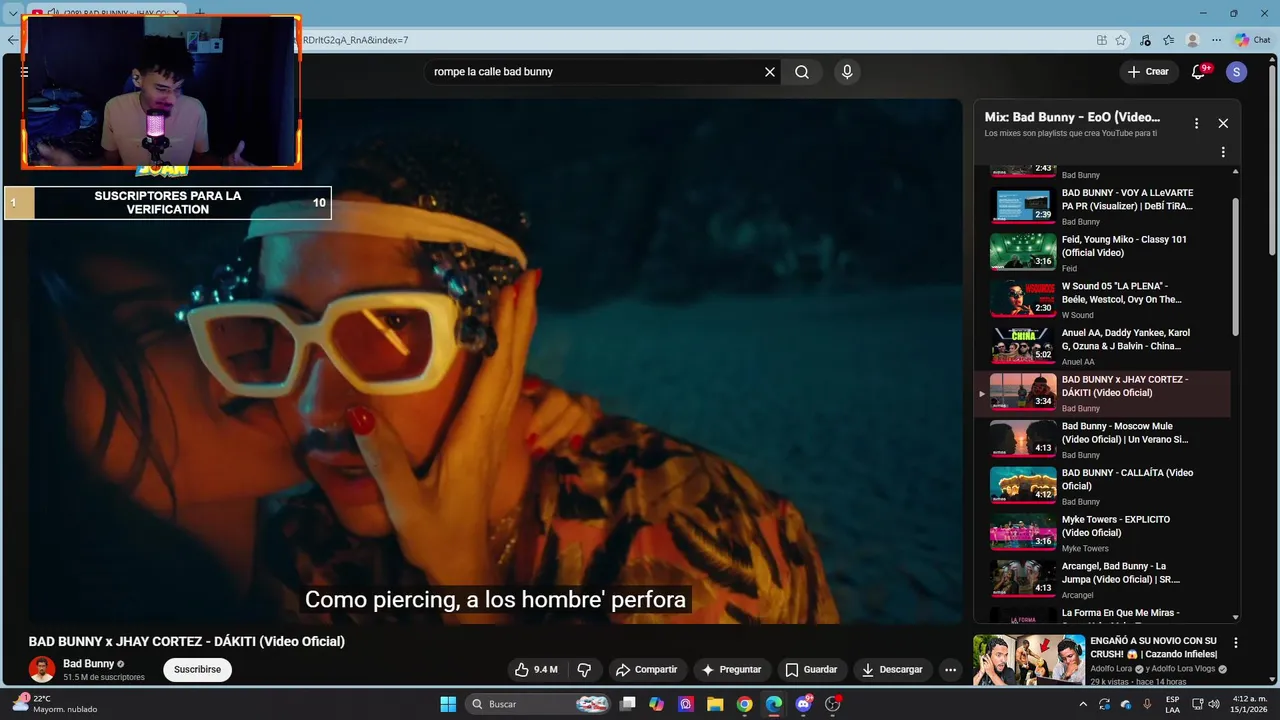Click the DÁKITI video player
1280x720 pixels.
495,360
